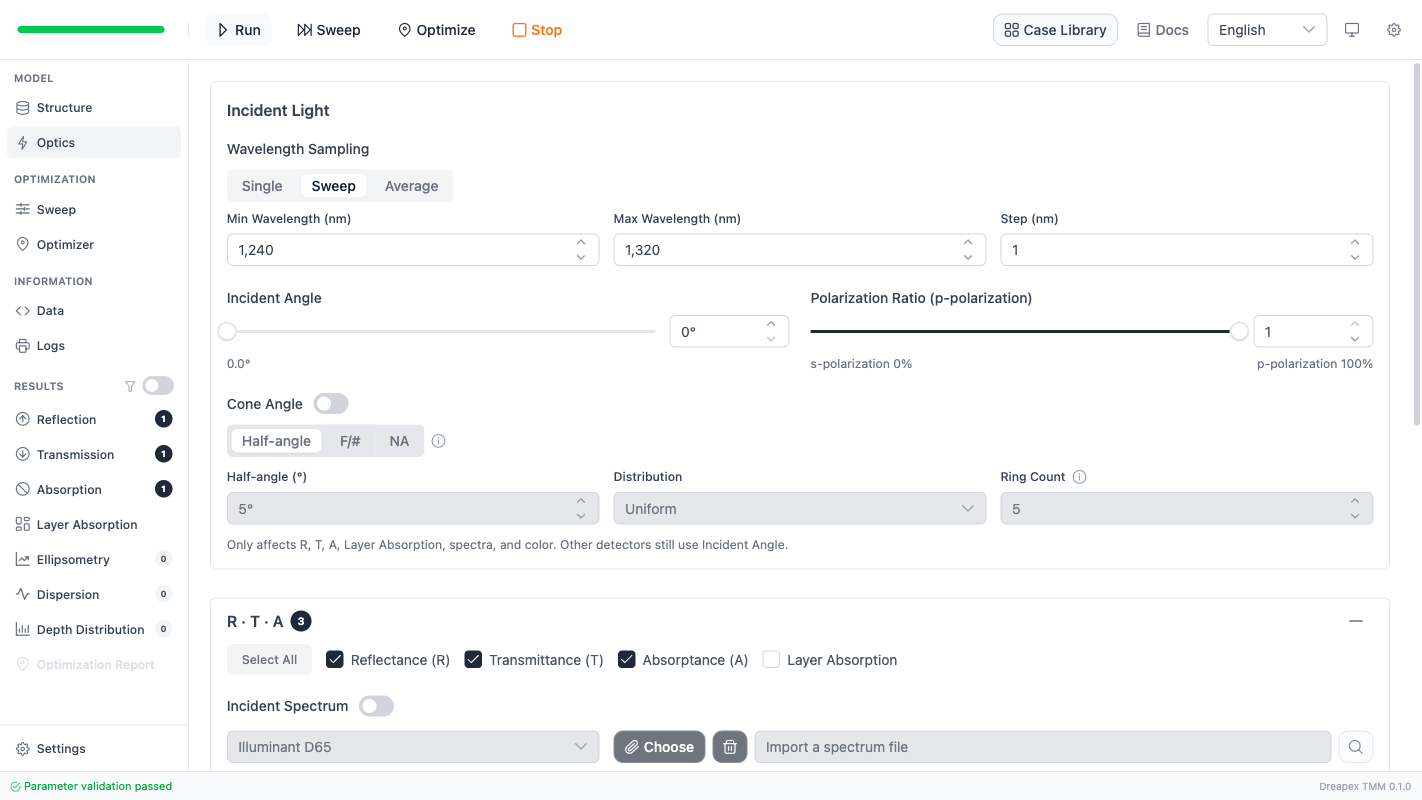Enable the Cone Angle switch
Image resolution: width=1422 pixels, height=800 pixels.
(331, 404)
